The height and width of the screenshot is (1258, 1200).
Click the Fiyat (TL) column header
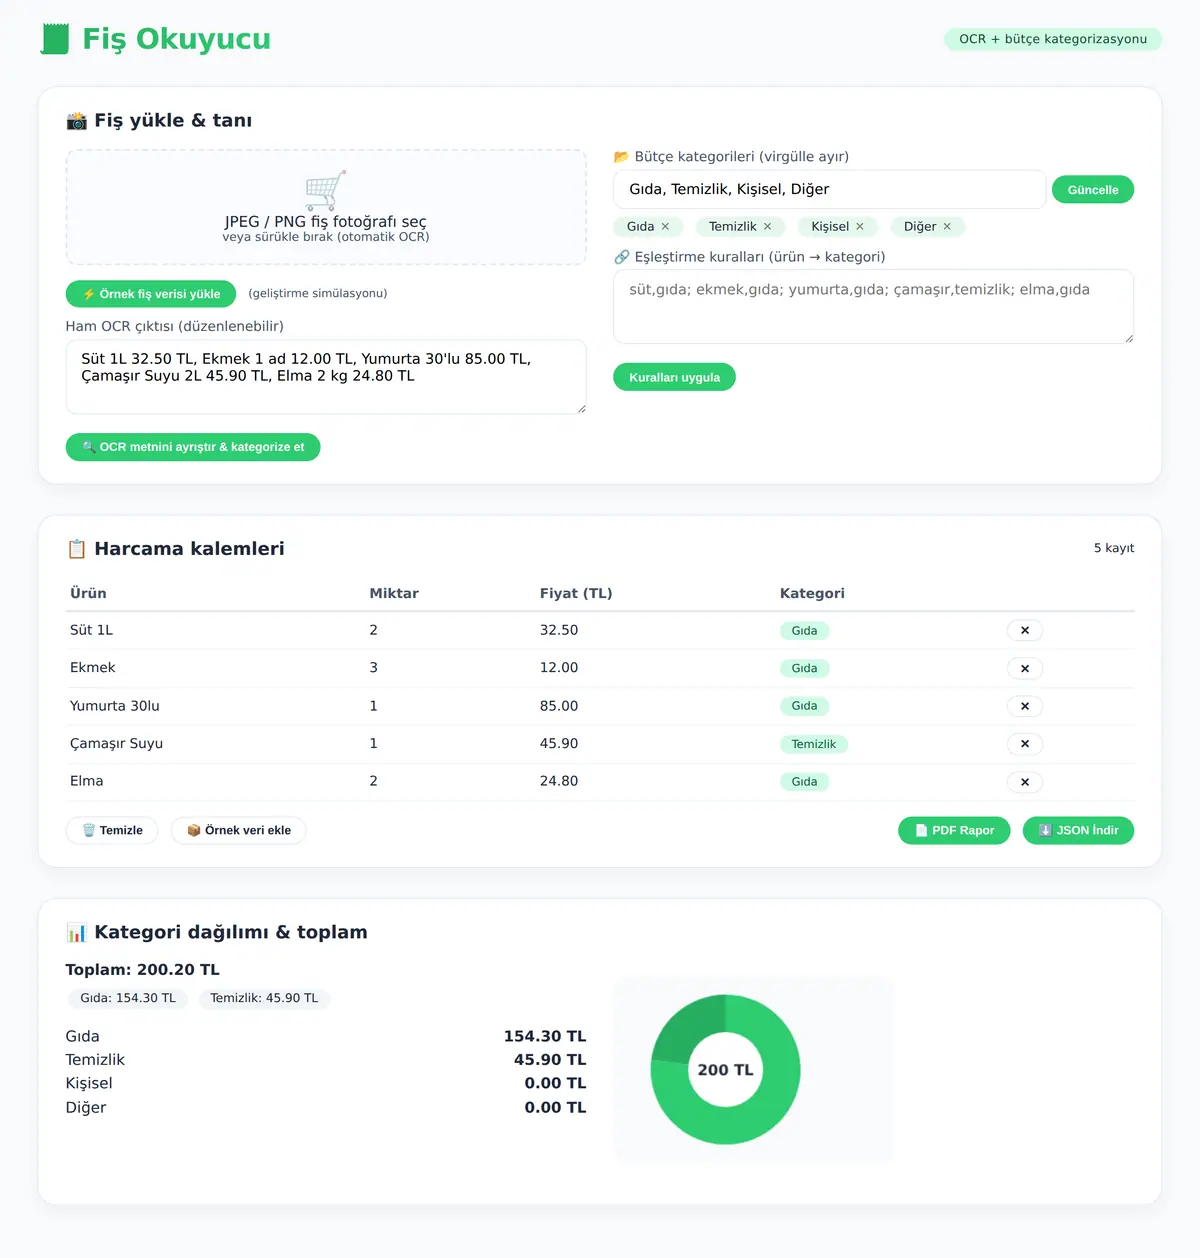click(576, 593)
